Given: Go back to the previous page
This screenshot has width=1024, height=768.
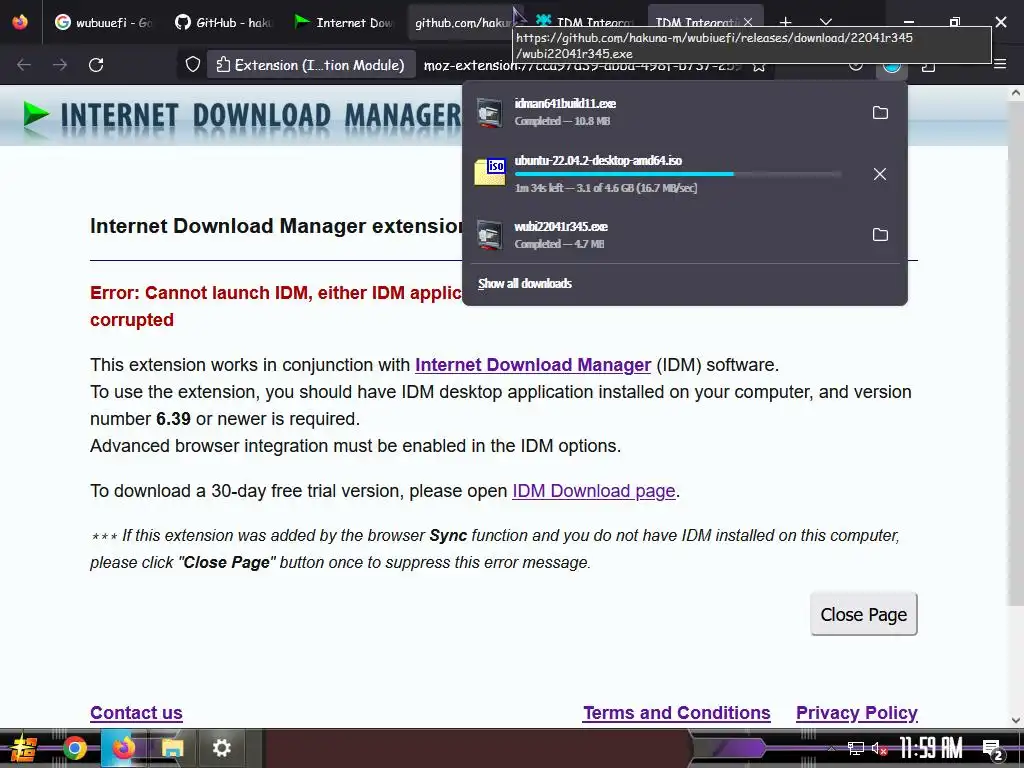Looking at the screenshot, I should 24,65.
